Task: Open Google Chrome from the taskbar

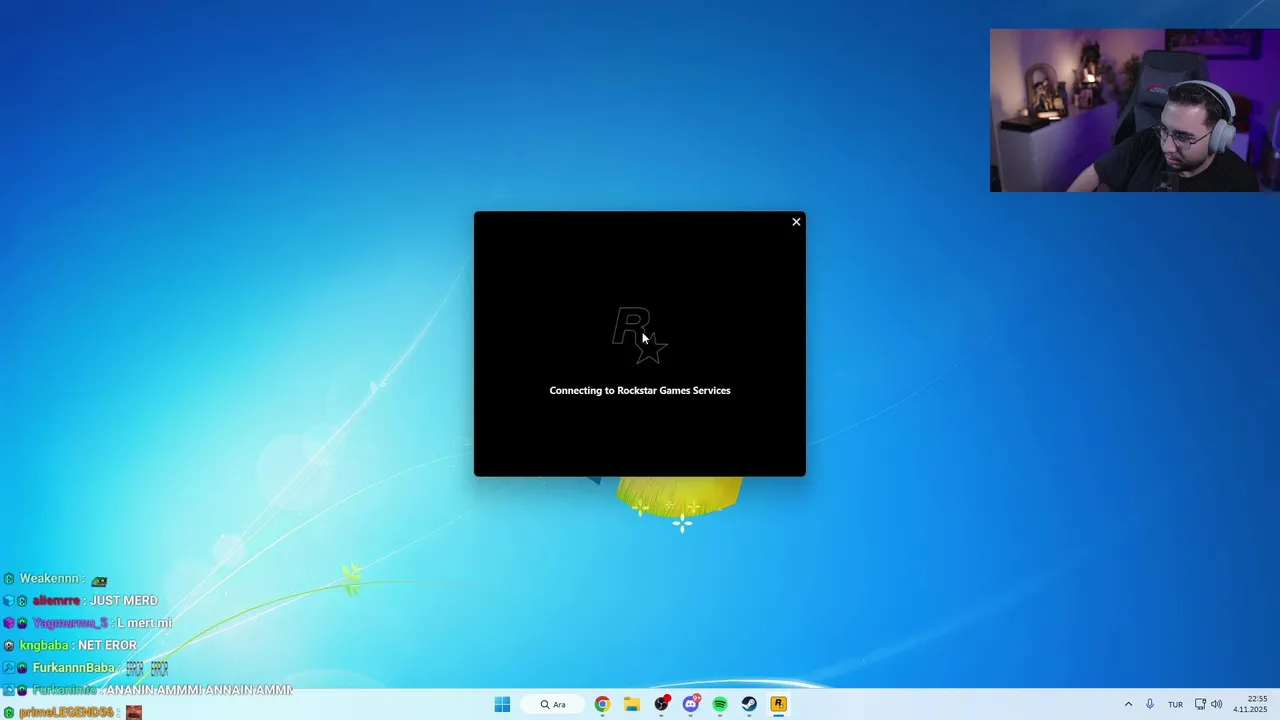Action: tap(602, 704)
